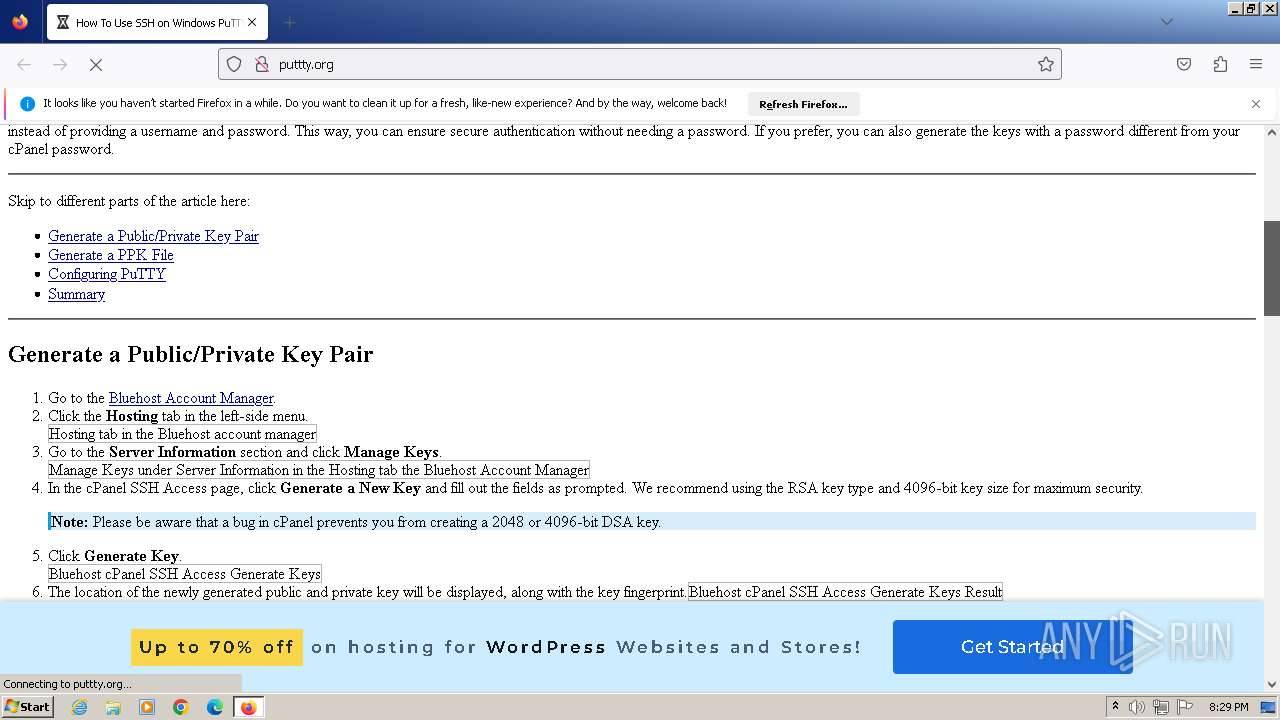Open the Bluehost Account Manager link
This screenshot has height=720, width=1280.
coord(191,398)
